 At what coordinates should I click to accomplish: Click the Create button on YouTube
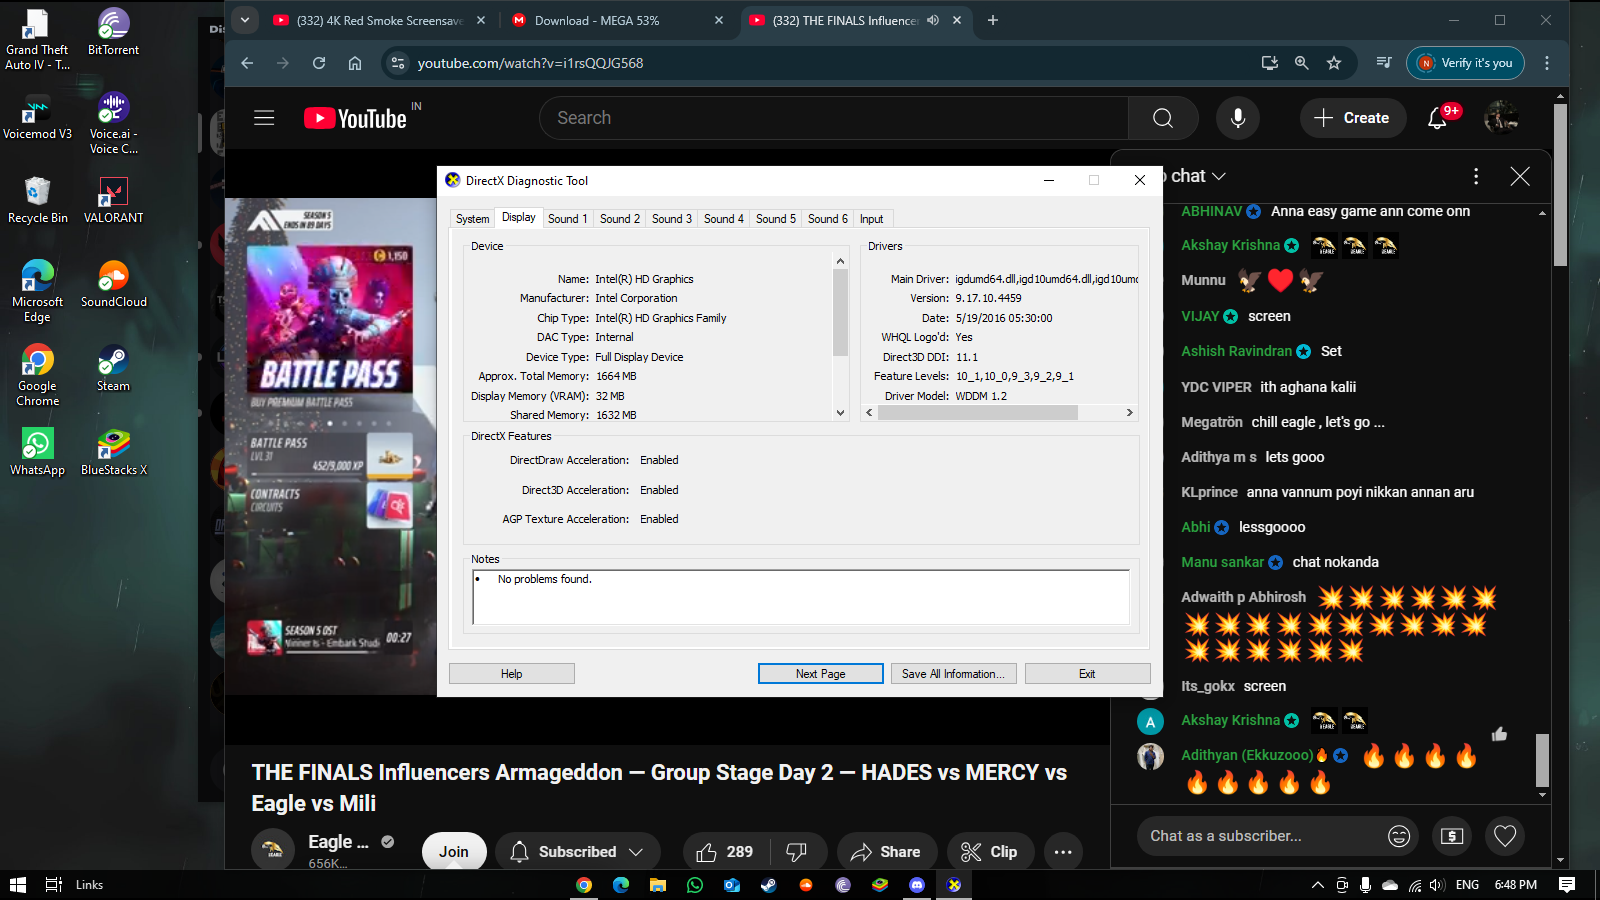pos(1352,118)
